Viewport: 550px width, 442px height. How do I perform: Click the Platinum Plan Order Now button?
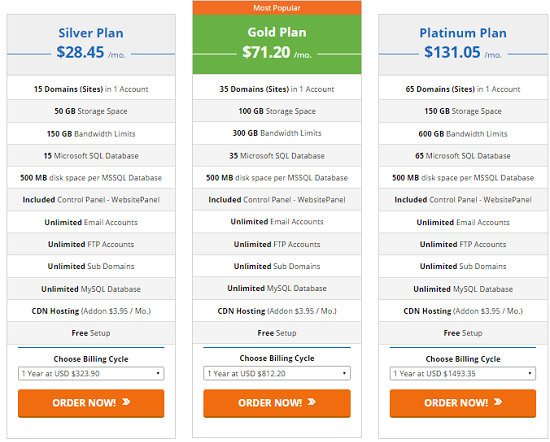tap(463, 403)
